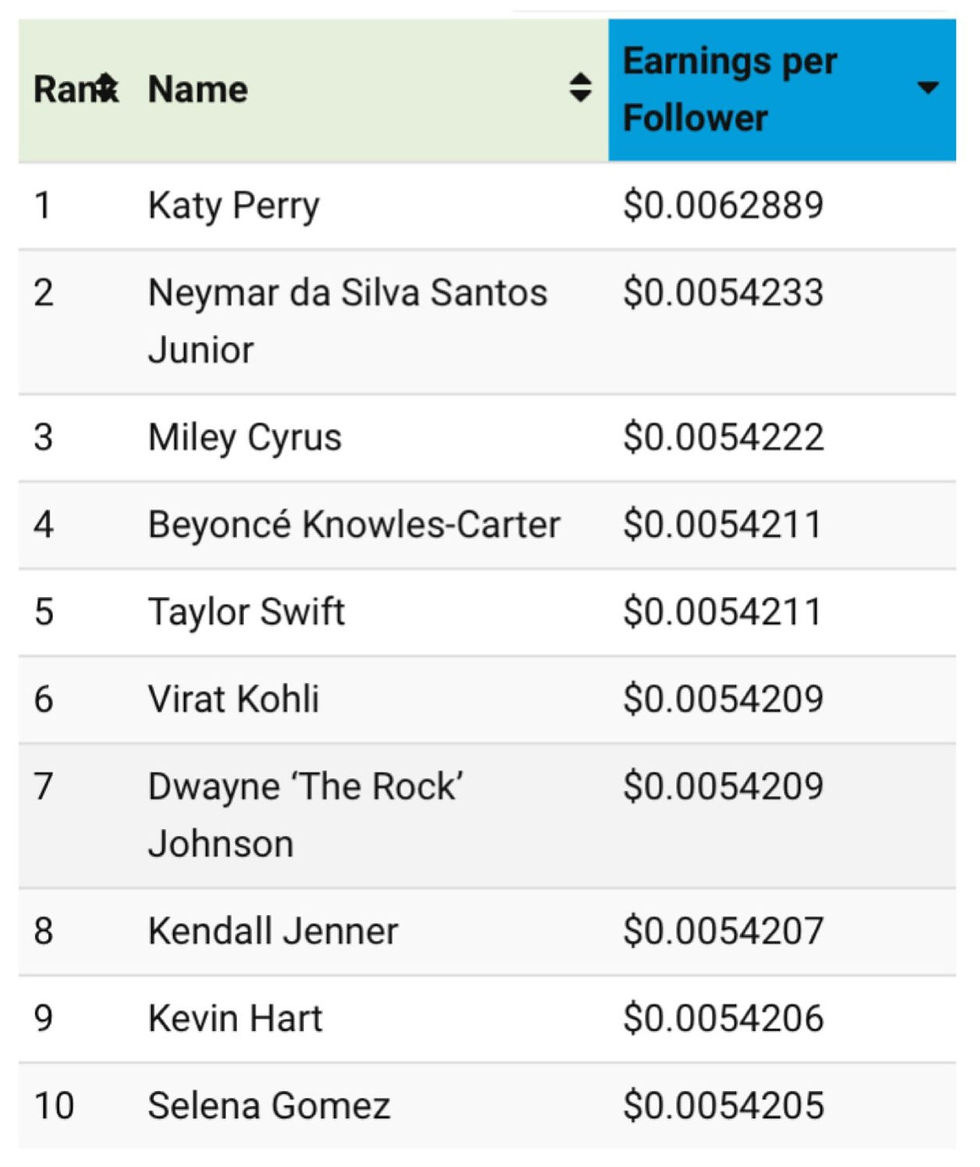
Task: Sort table by the Rank column
Action: click(107, 89)
